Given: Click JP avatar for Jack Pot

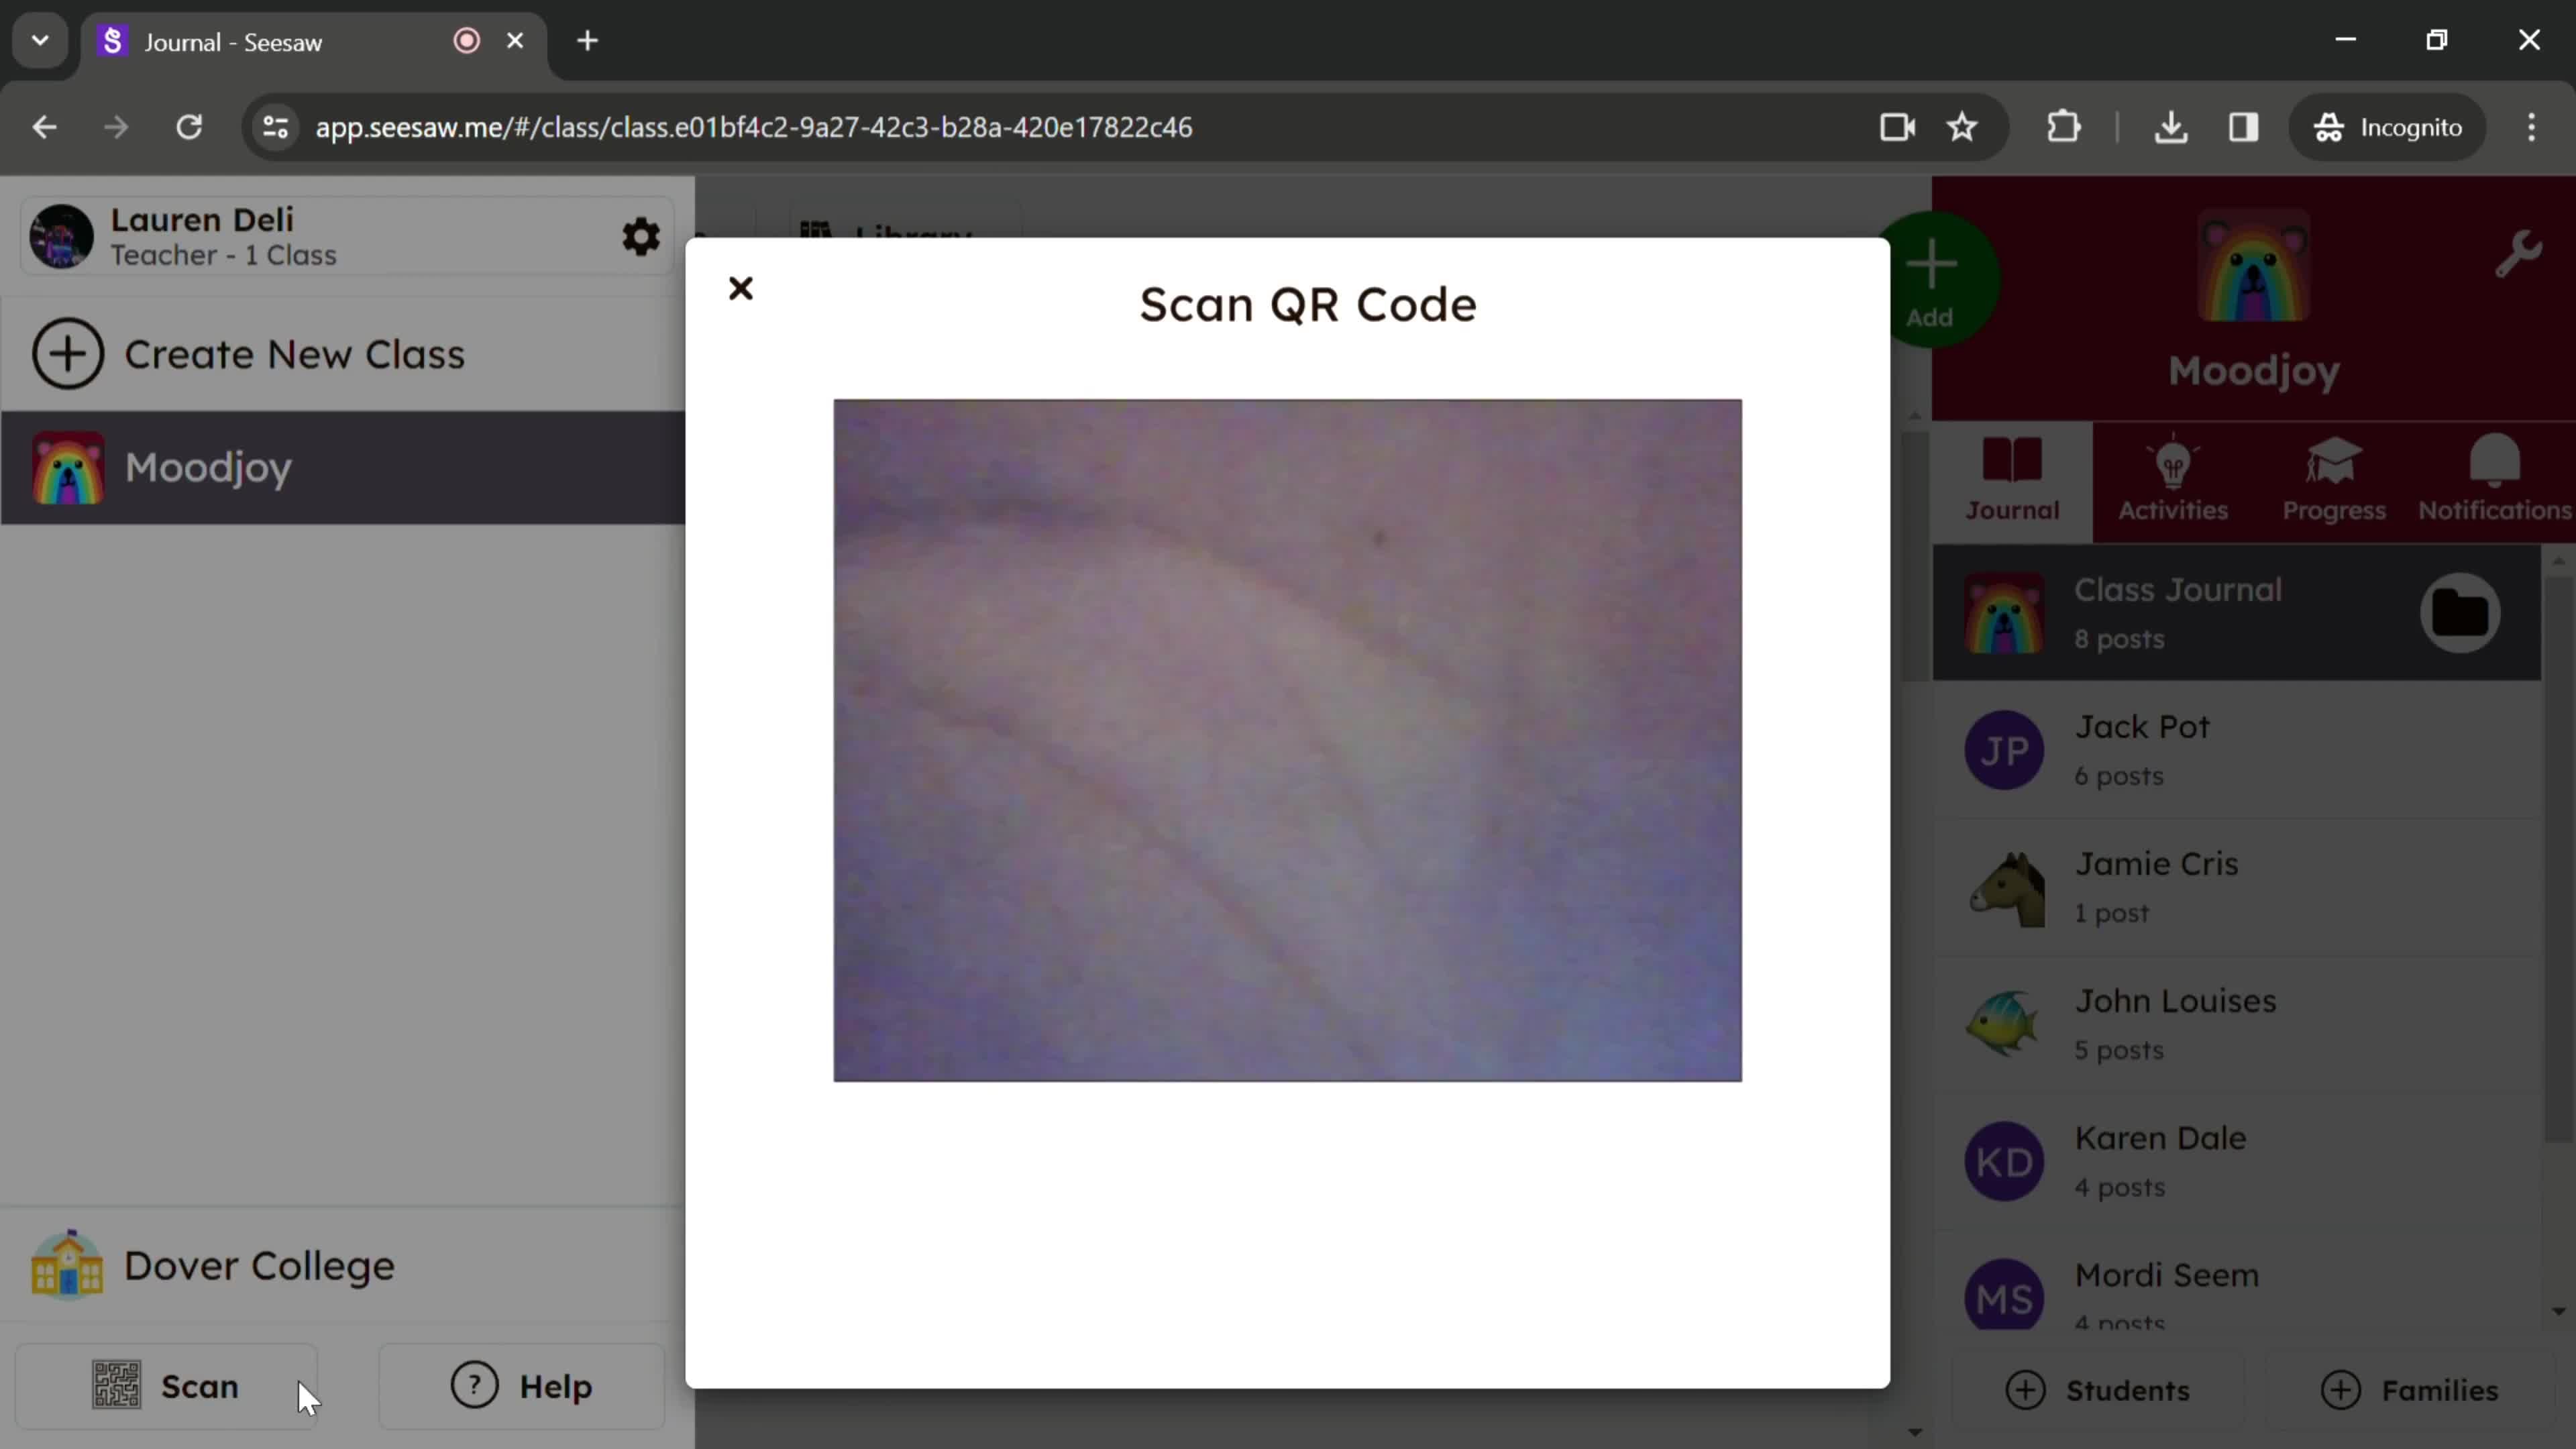Looking at the screenshot, I should (2004, 750).
